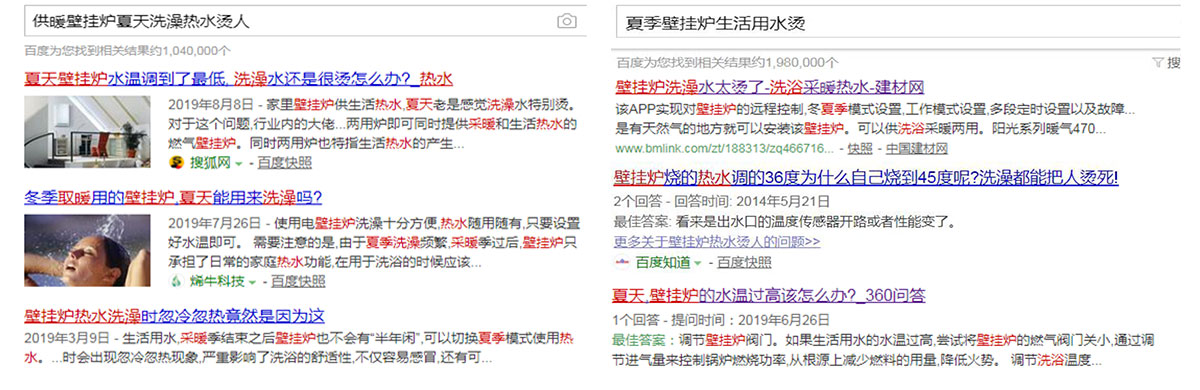Viewport: 1200px width, 390px height.
Task: Click the boiler room thumbnail image
Action: pos(87,133)
